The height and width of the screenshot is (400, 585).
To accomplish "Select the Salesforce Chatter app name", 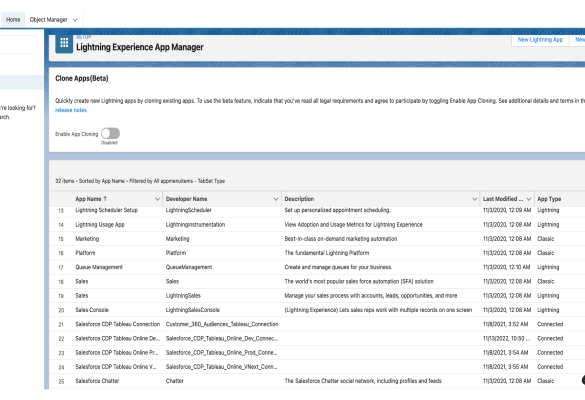I will 97,381.
